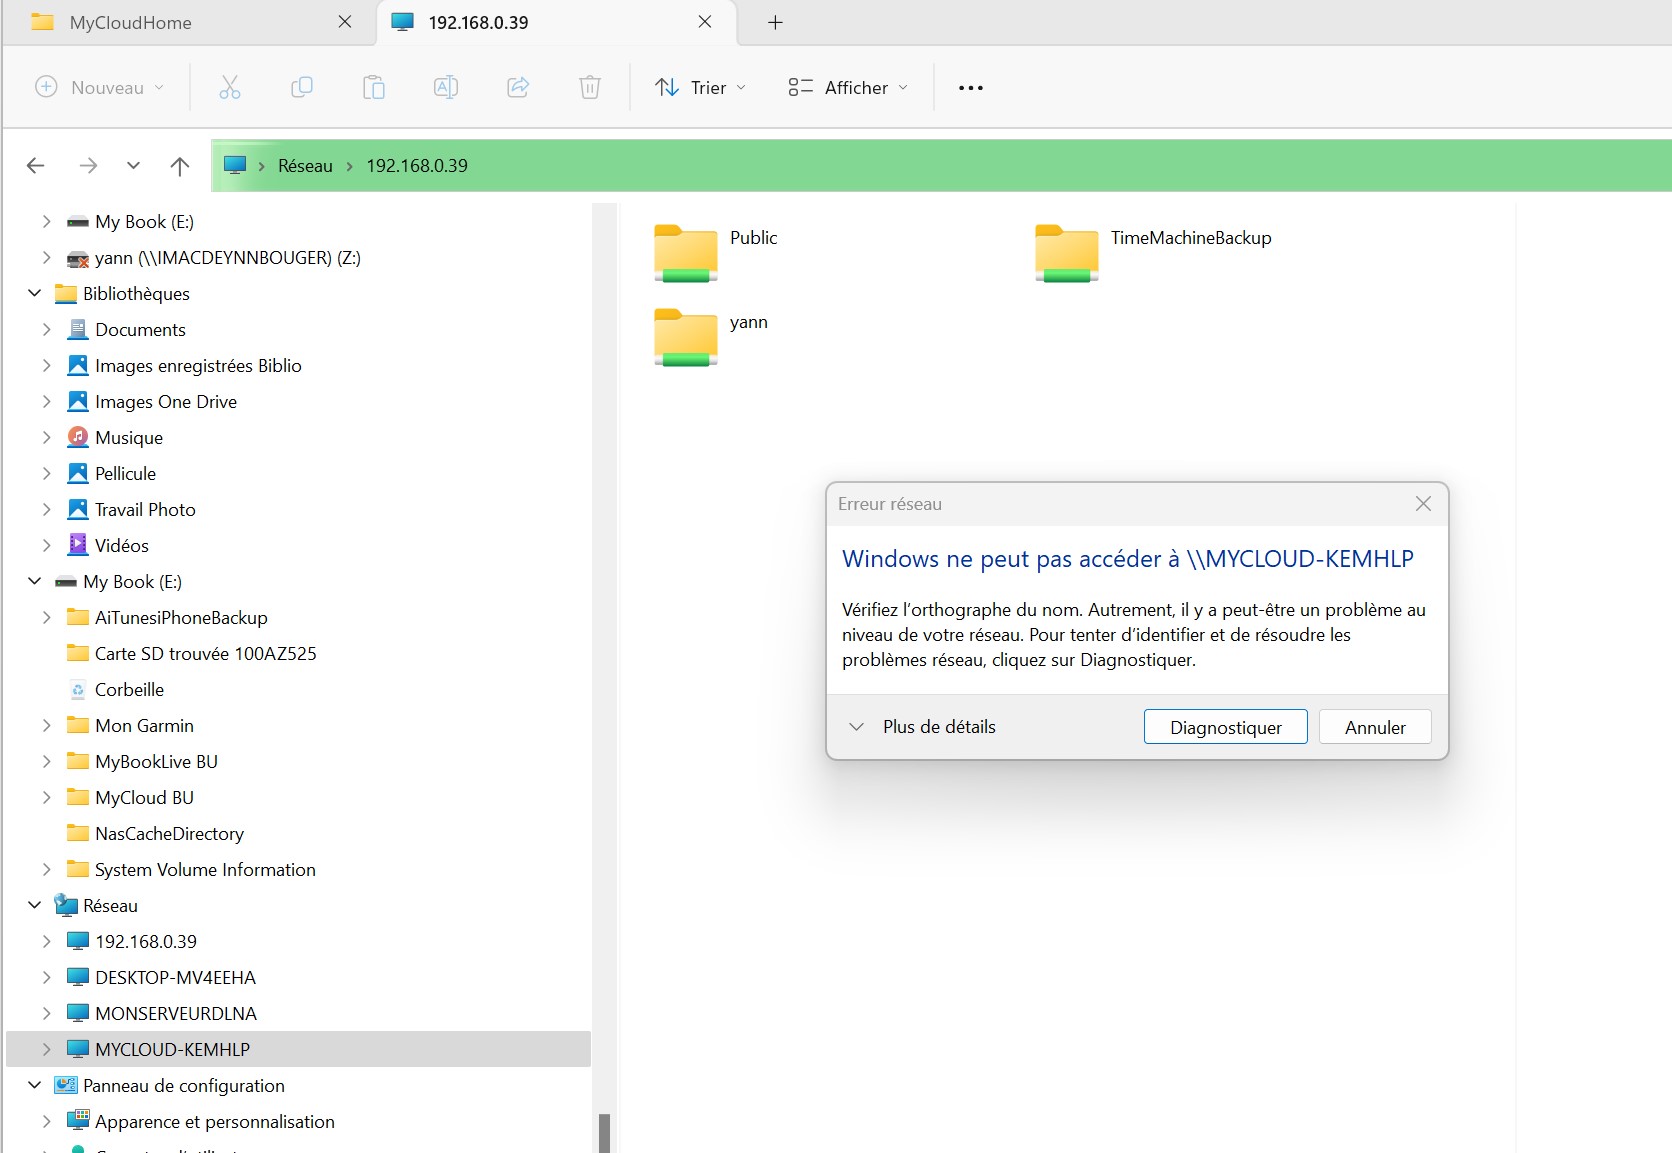Click 192.168.0.39 in the address breadcrumb

click(x=417, y=166)
